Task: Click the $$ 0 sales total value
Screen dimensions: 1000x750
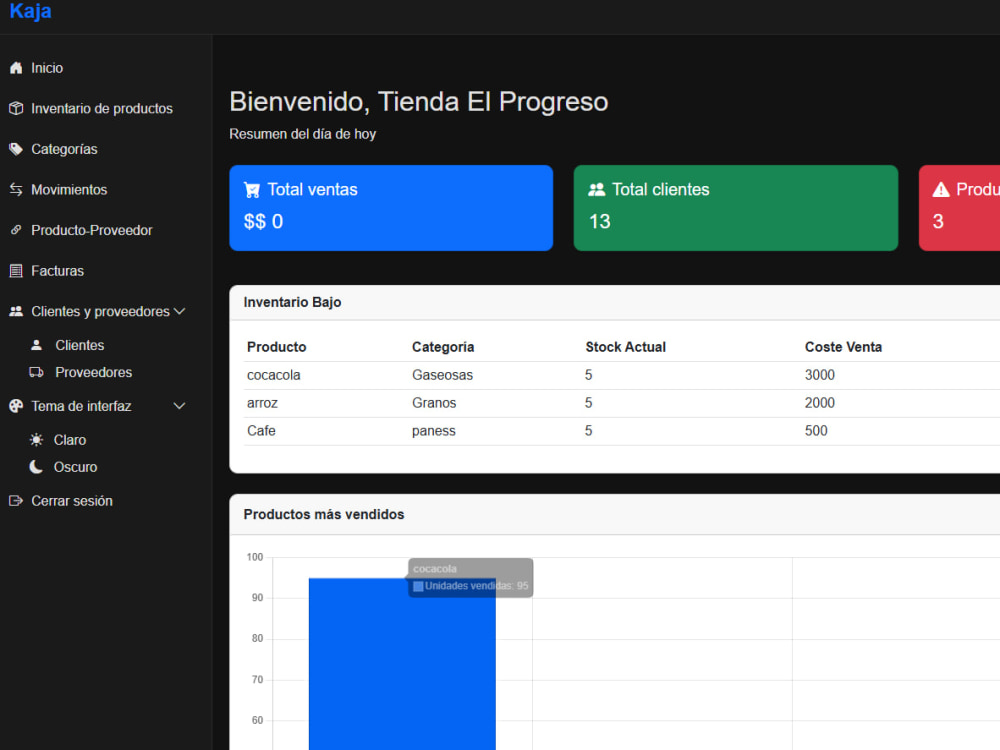Action: [x=263, y=221]
